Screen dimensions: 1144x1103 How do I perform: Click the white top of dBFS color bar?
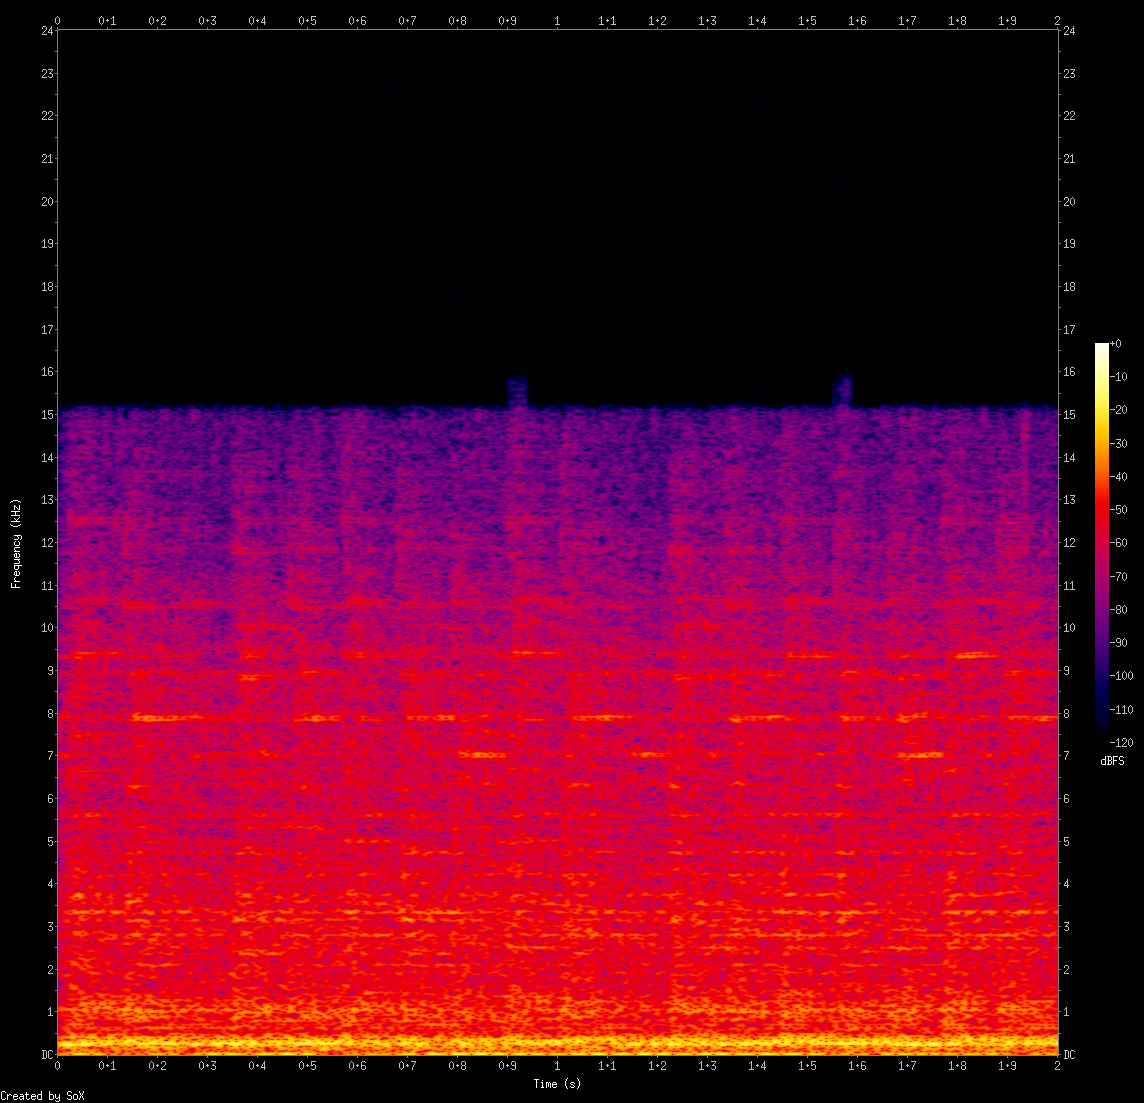point(1102,347)
